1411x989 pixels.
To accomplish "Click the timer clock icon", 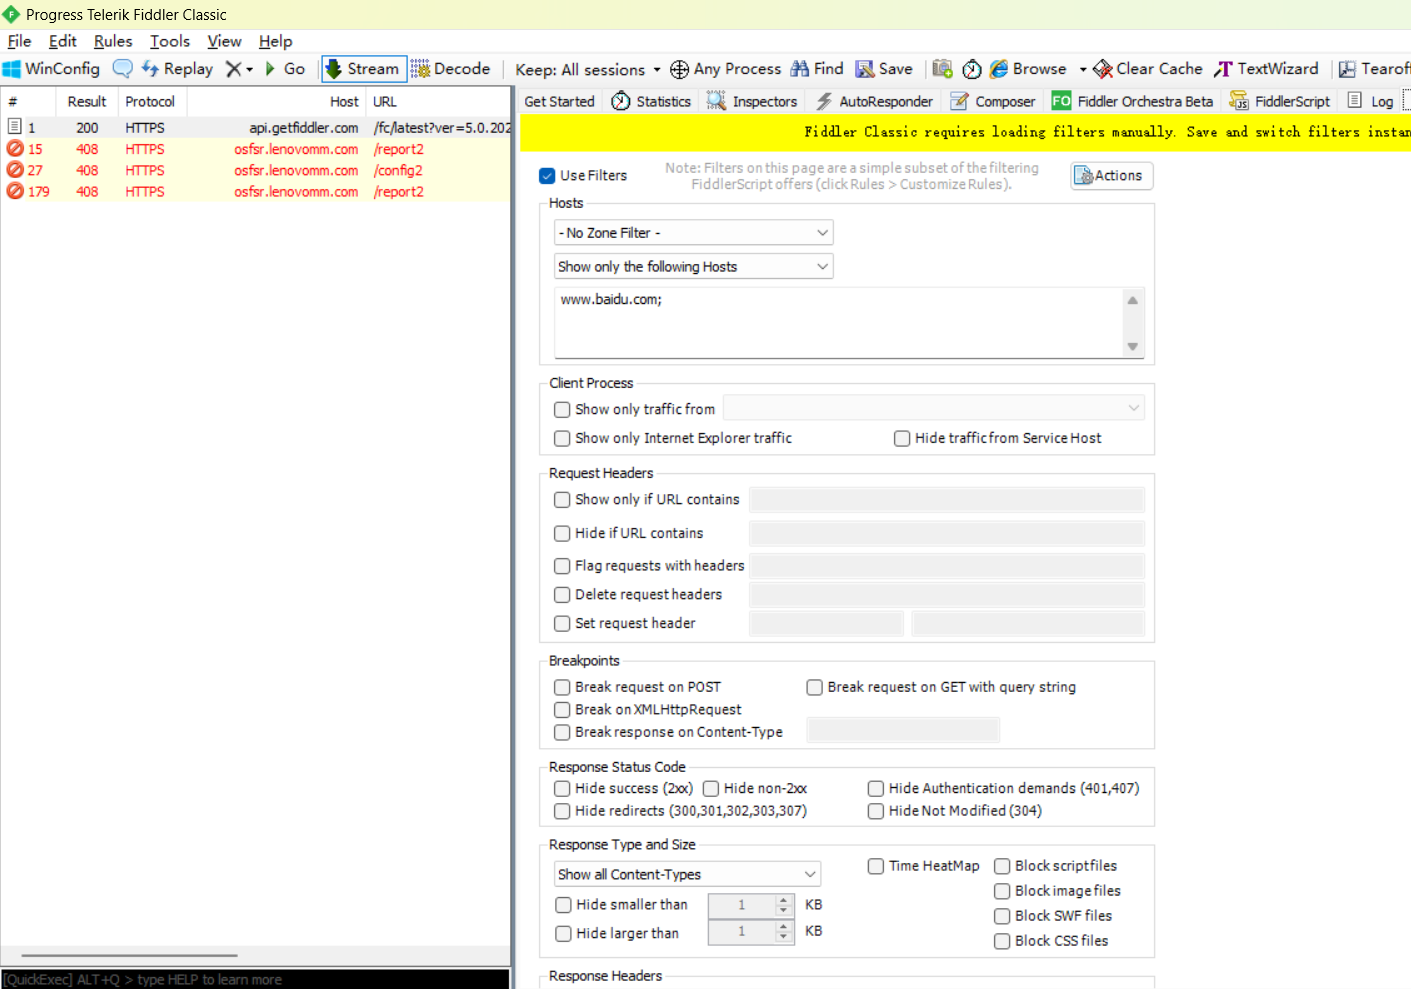I will coord(971,69).
